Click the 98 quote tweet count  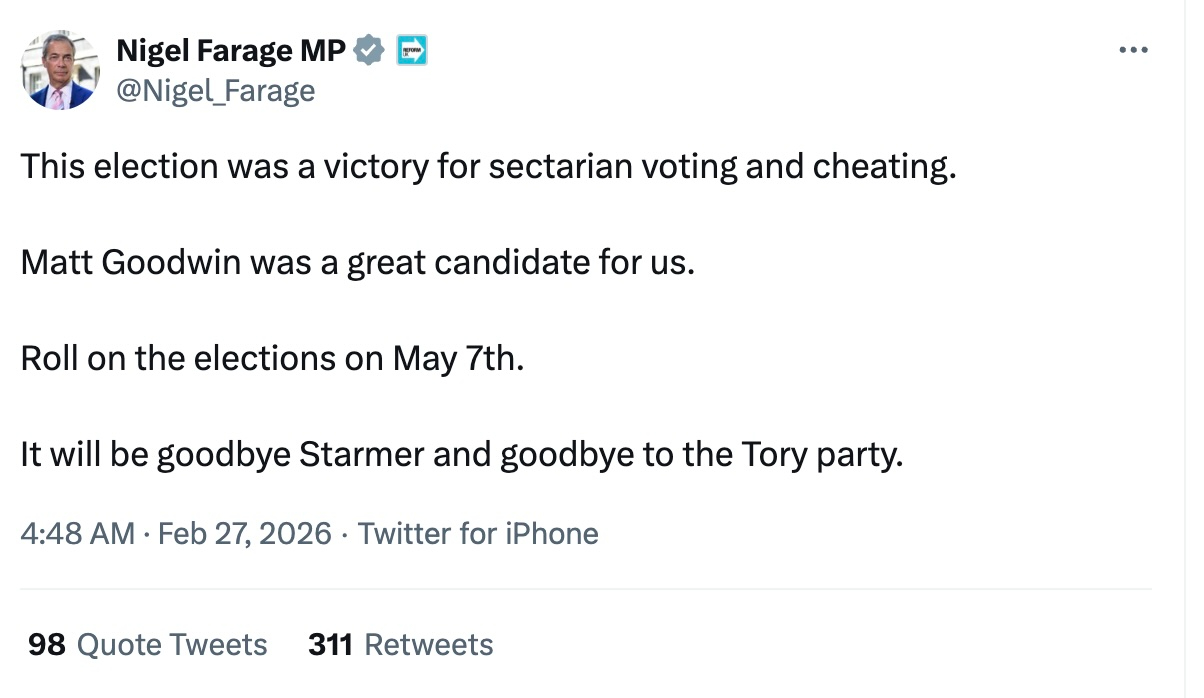pyautogui.click(x=47, y=645)
